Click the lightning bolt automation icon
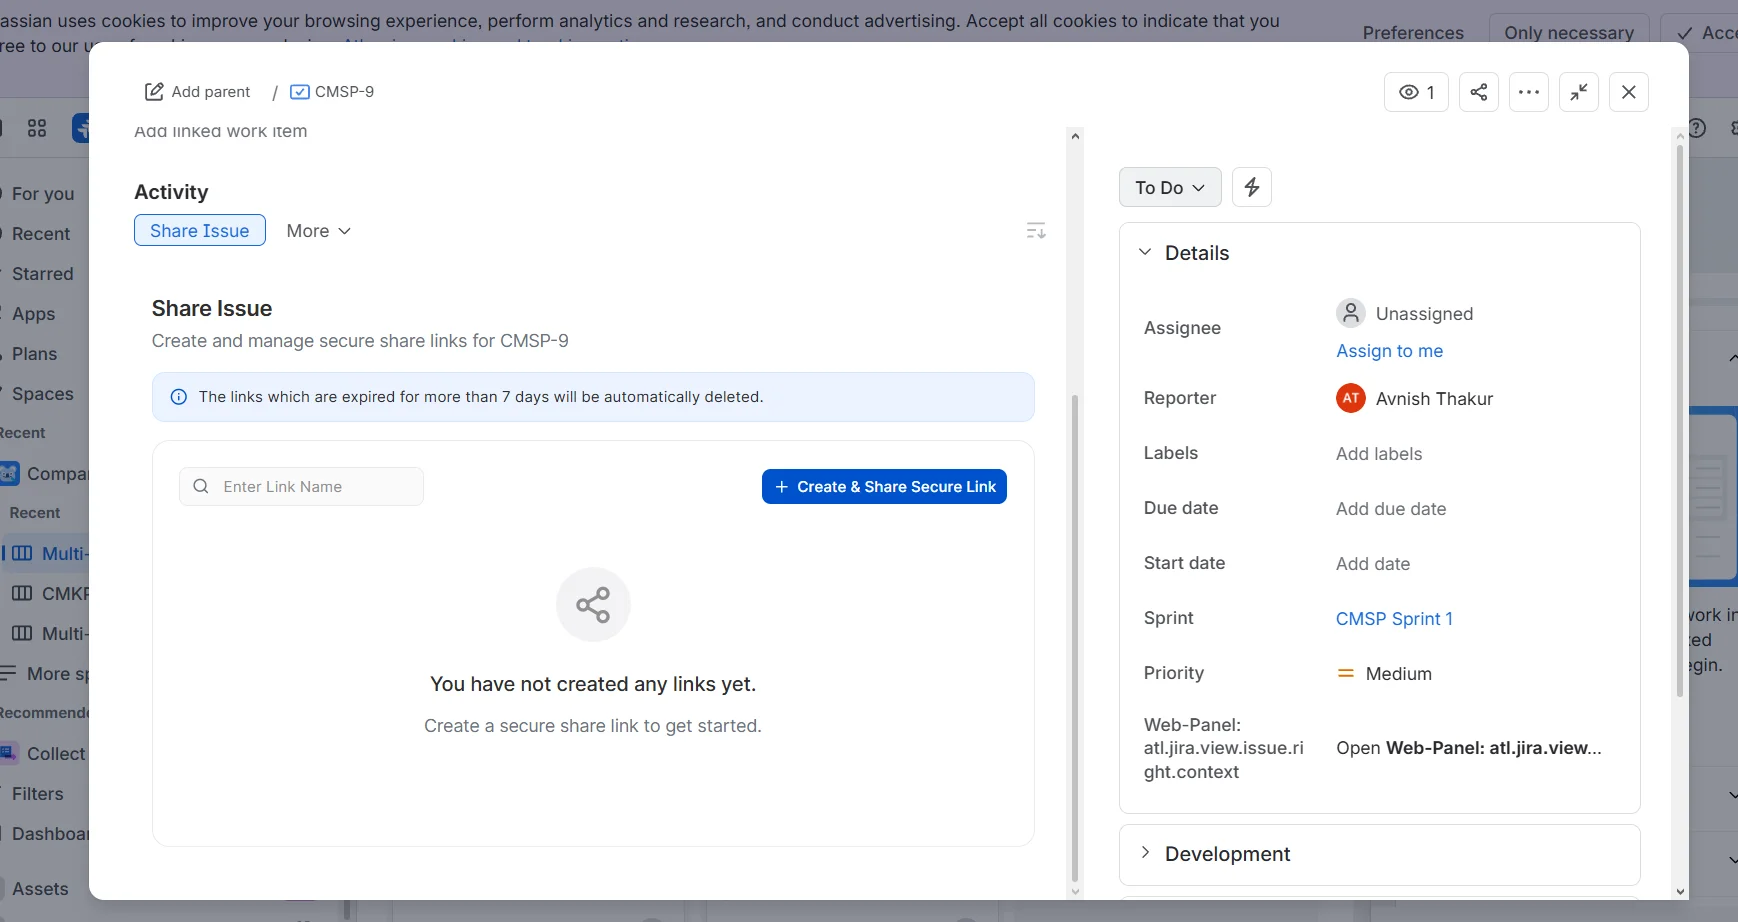 click(1252, 187)
